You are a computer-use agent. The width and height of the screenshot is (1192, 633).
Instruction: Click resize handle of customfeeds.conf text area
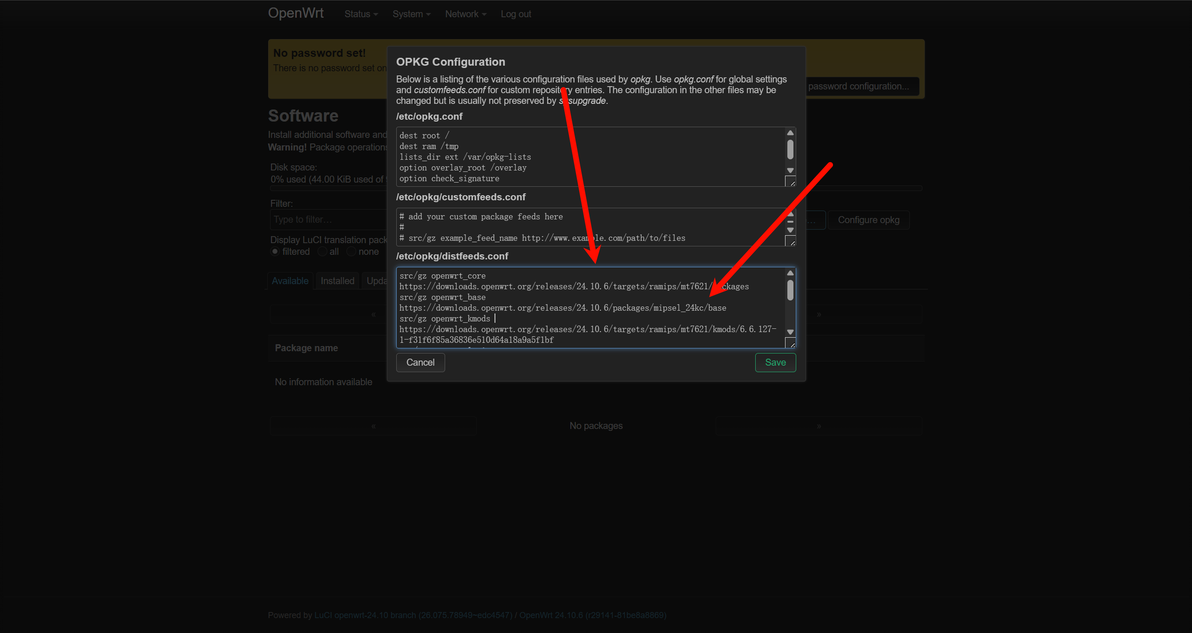pyautogui.click(x=791, y=241)
